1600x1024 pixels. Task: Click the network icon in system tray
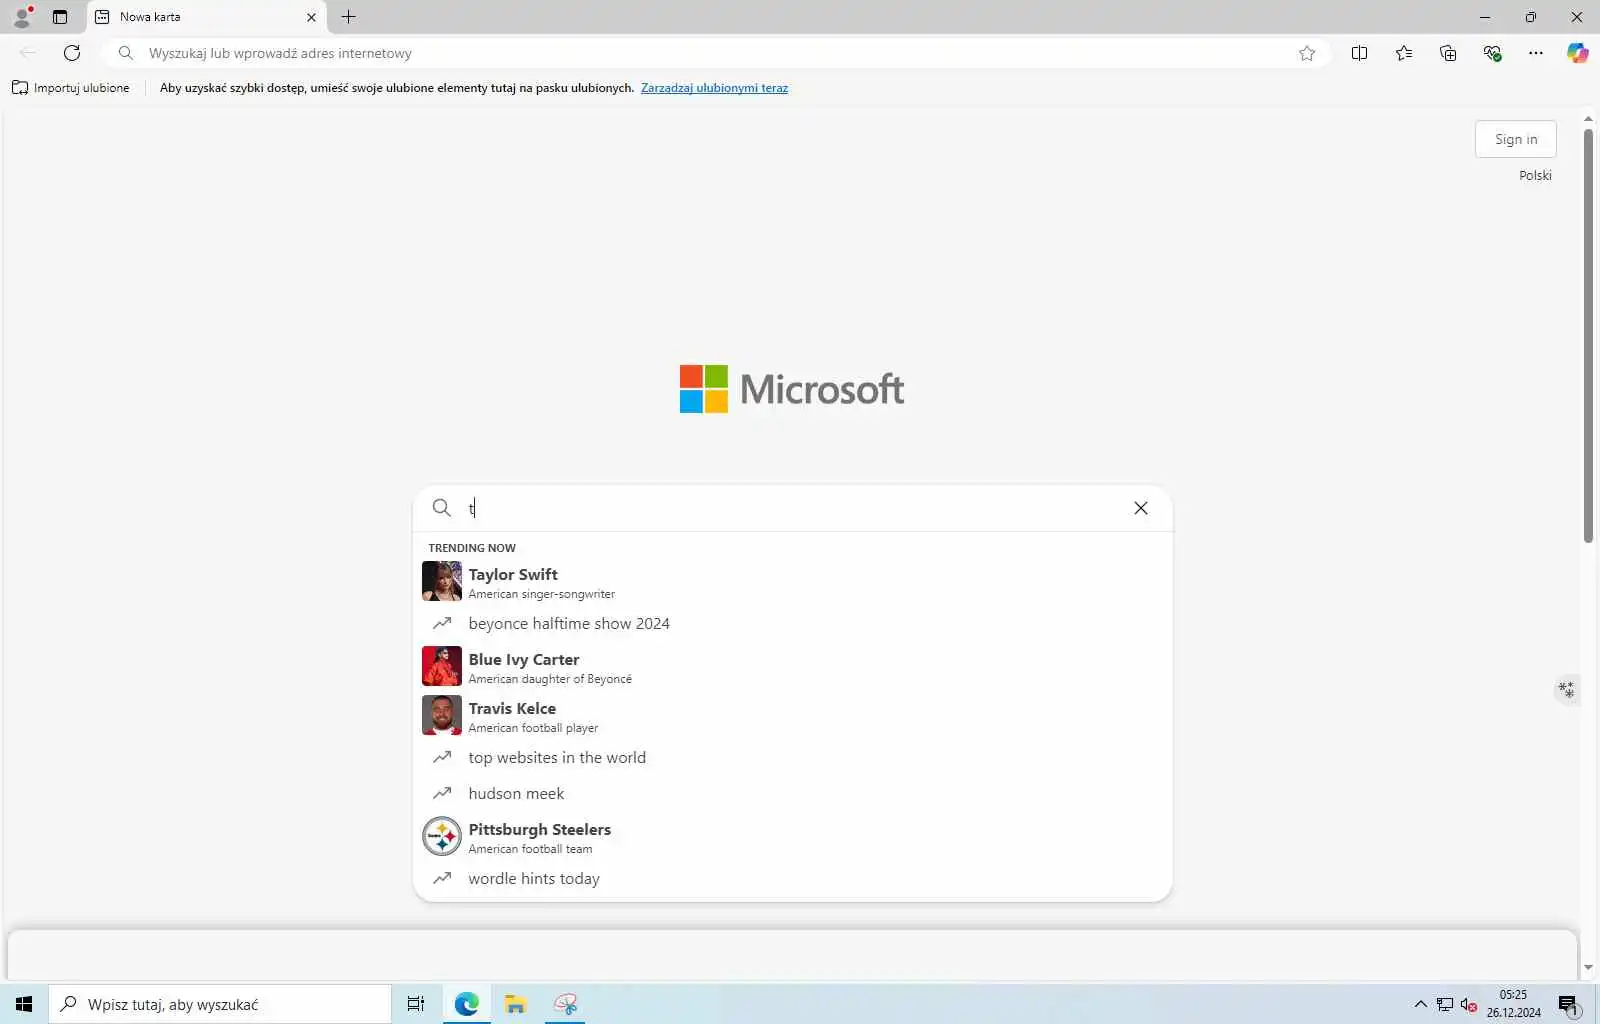[x=1445, y=1004]
